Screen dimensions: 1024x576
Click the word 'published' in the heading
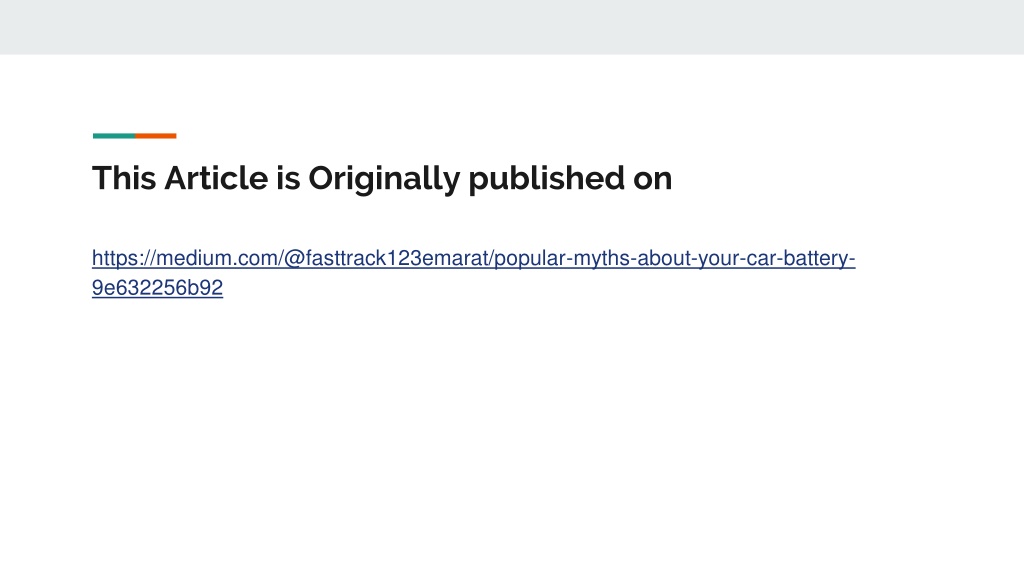546,178
